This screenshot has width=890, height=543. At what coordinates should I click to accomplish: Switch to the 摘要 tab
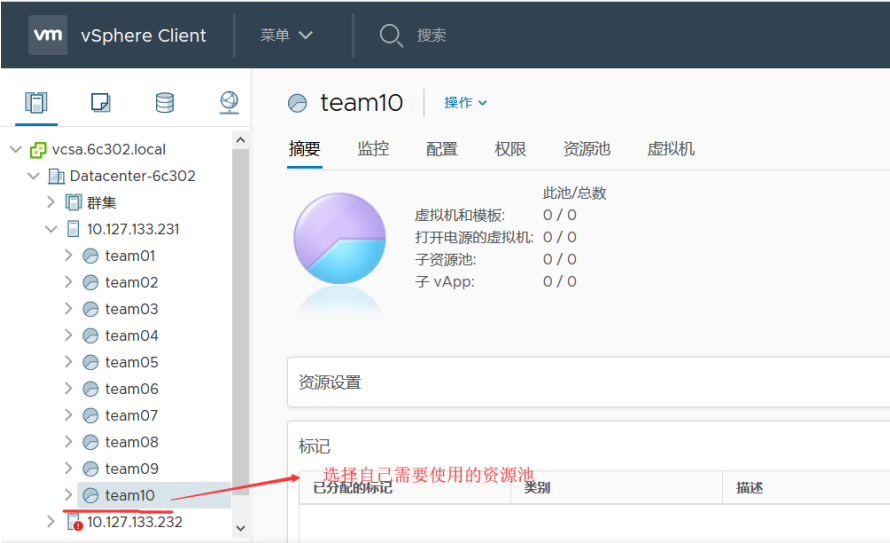pyautogui.click(x=305, y=149)
